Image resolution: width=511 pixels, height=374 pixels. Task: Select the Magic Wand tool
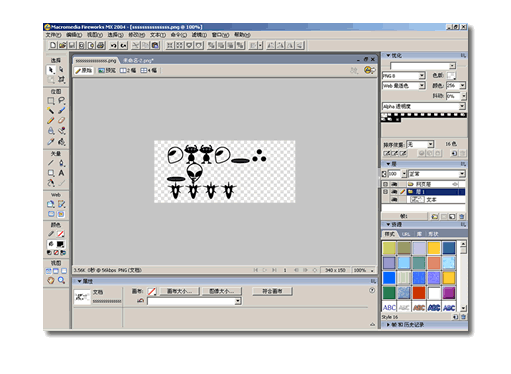point(51,110)
